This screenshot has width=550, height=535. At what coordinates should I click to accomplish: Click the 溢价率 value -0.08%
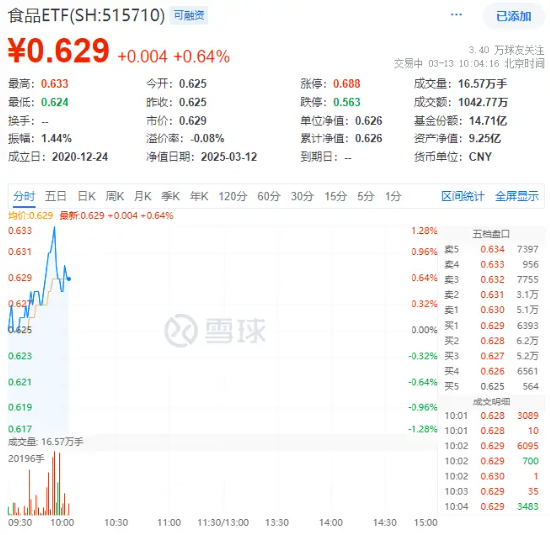click(207, 138)
